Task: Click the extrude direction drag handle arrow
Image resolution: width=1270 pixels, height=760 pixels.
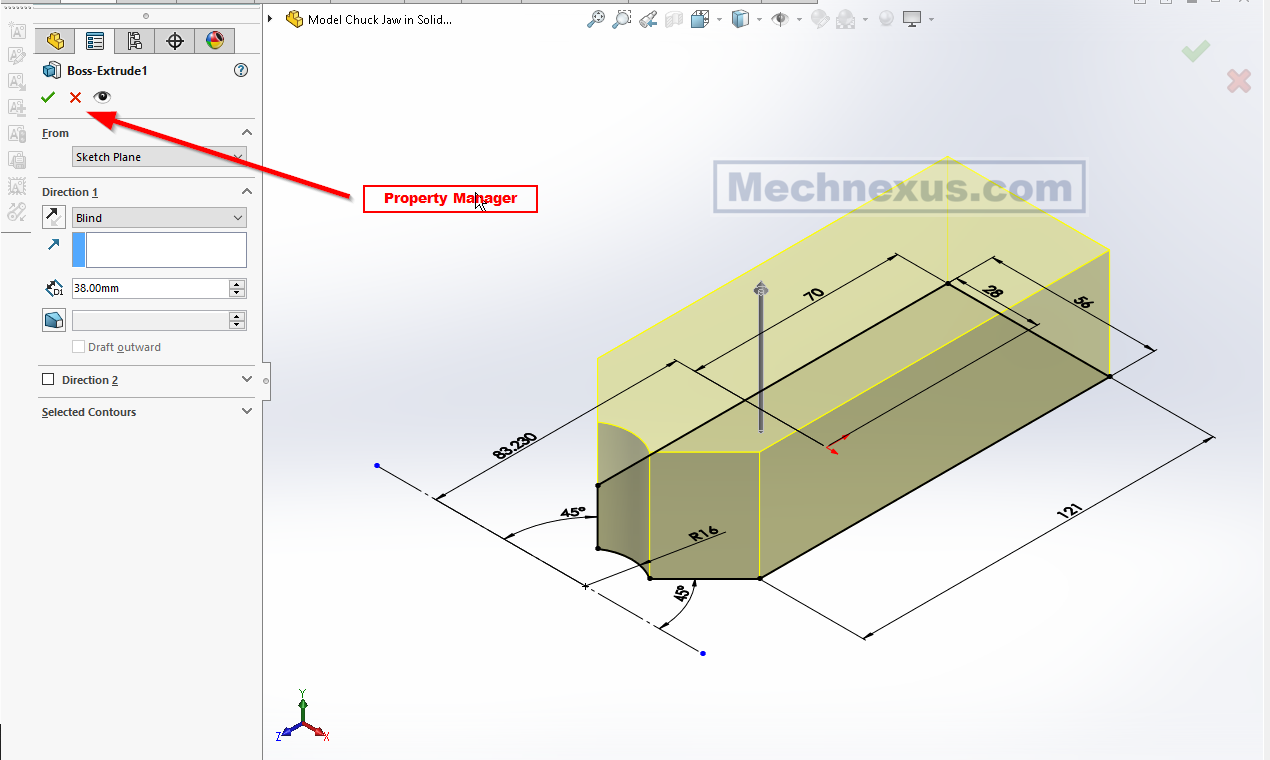Action: [761, 290]
